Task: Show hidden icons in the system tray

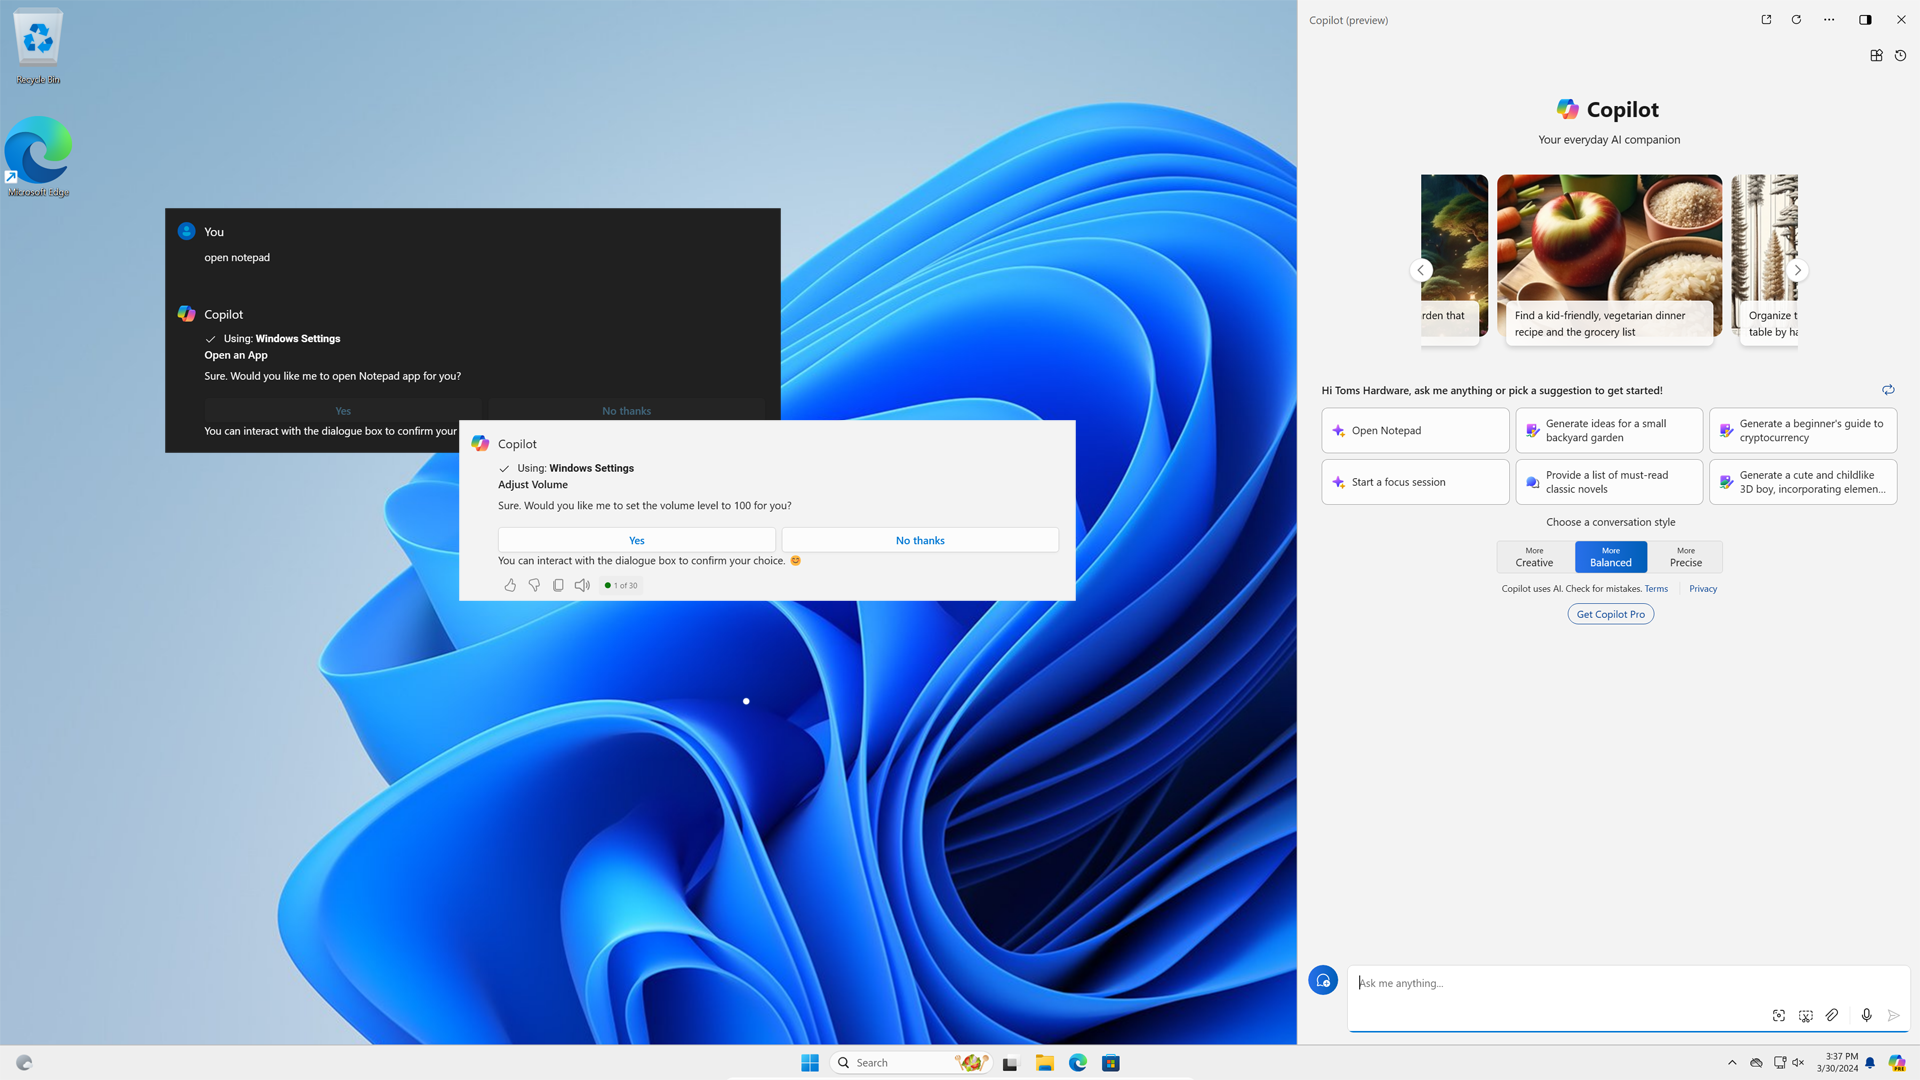Action: [1732, 1062]
